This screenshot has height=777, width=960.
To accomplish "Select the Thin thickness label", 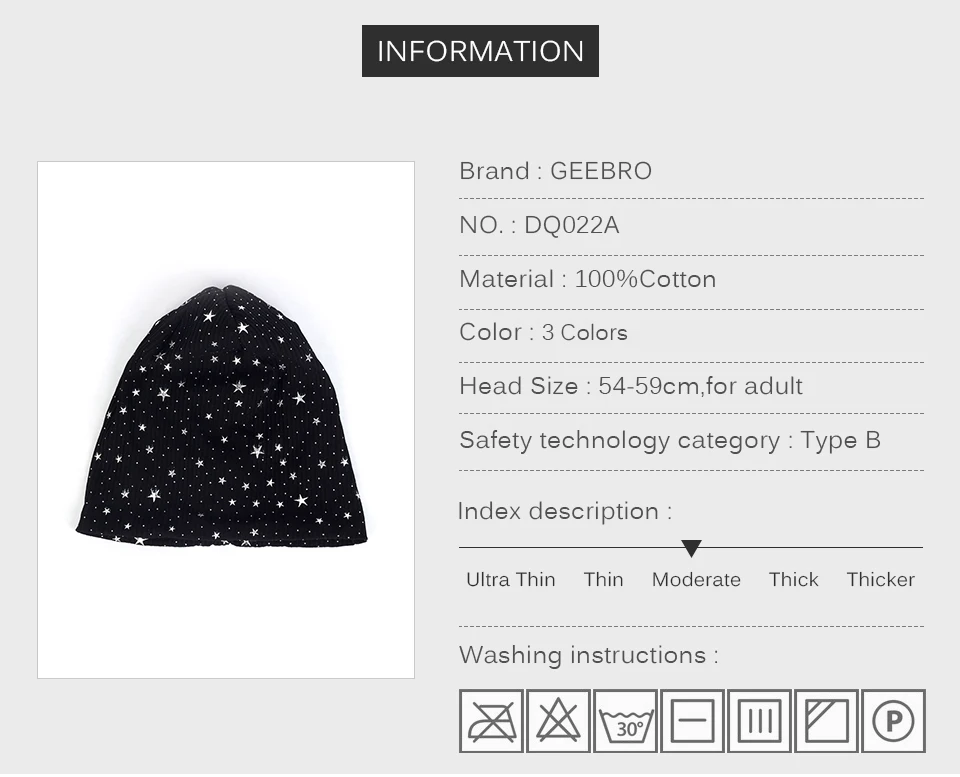I will pyautogui.click(x=603, y=579).
